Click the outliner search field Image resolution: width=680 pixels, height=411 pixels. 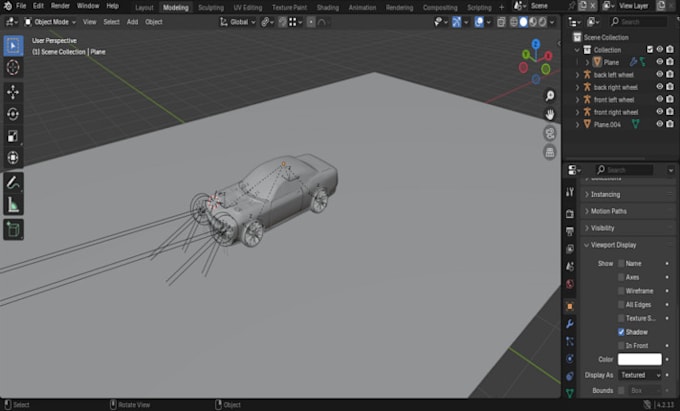pyautogui.click(x=638, y=22)
